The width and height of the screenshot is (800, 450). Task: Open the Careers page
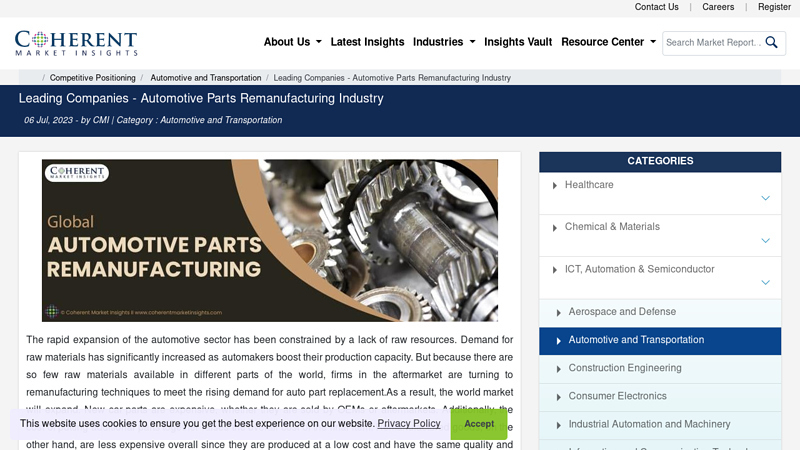coord(718,7)
